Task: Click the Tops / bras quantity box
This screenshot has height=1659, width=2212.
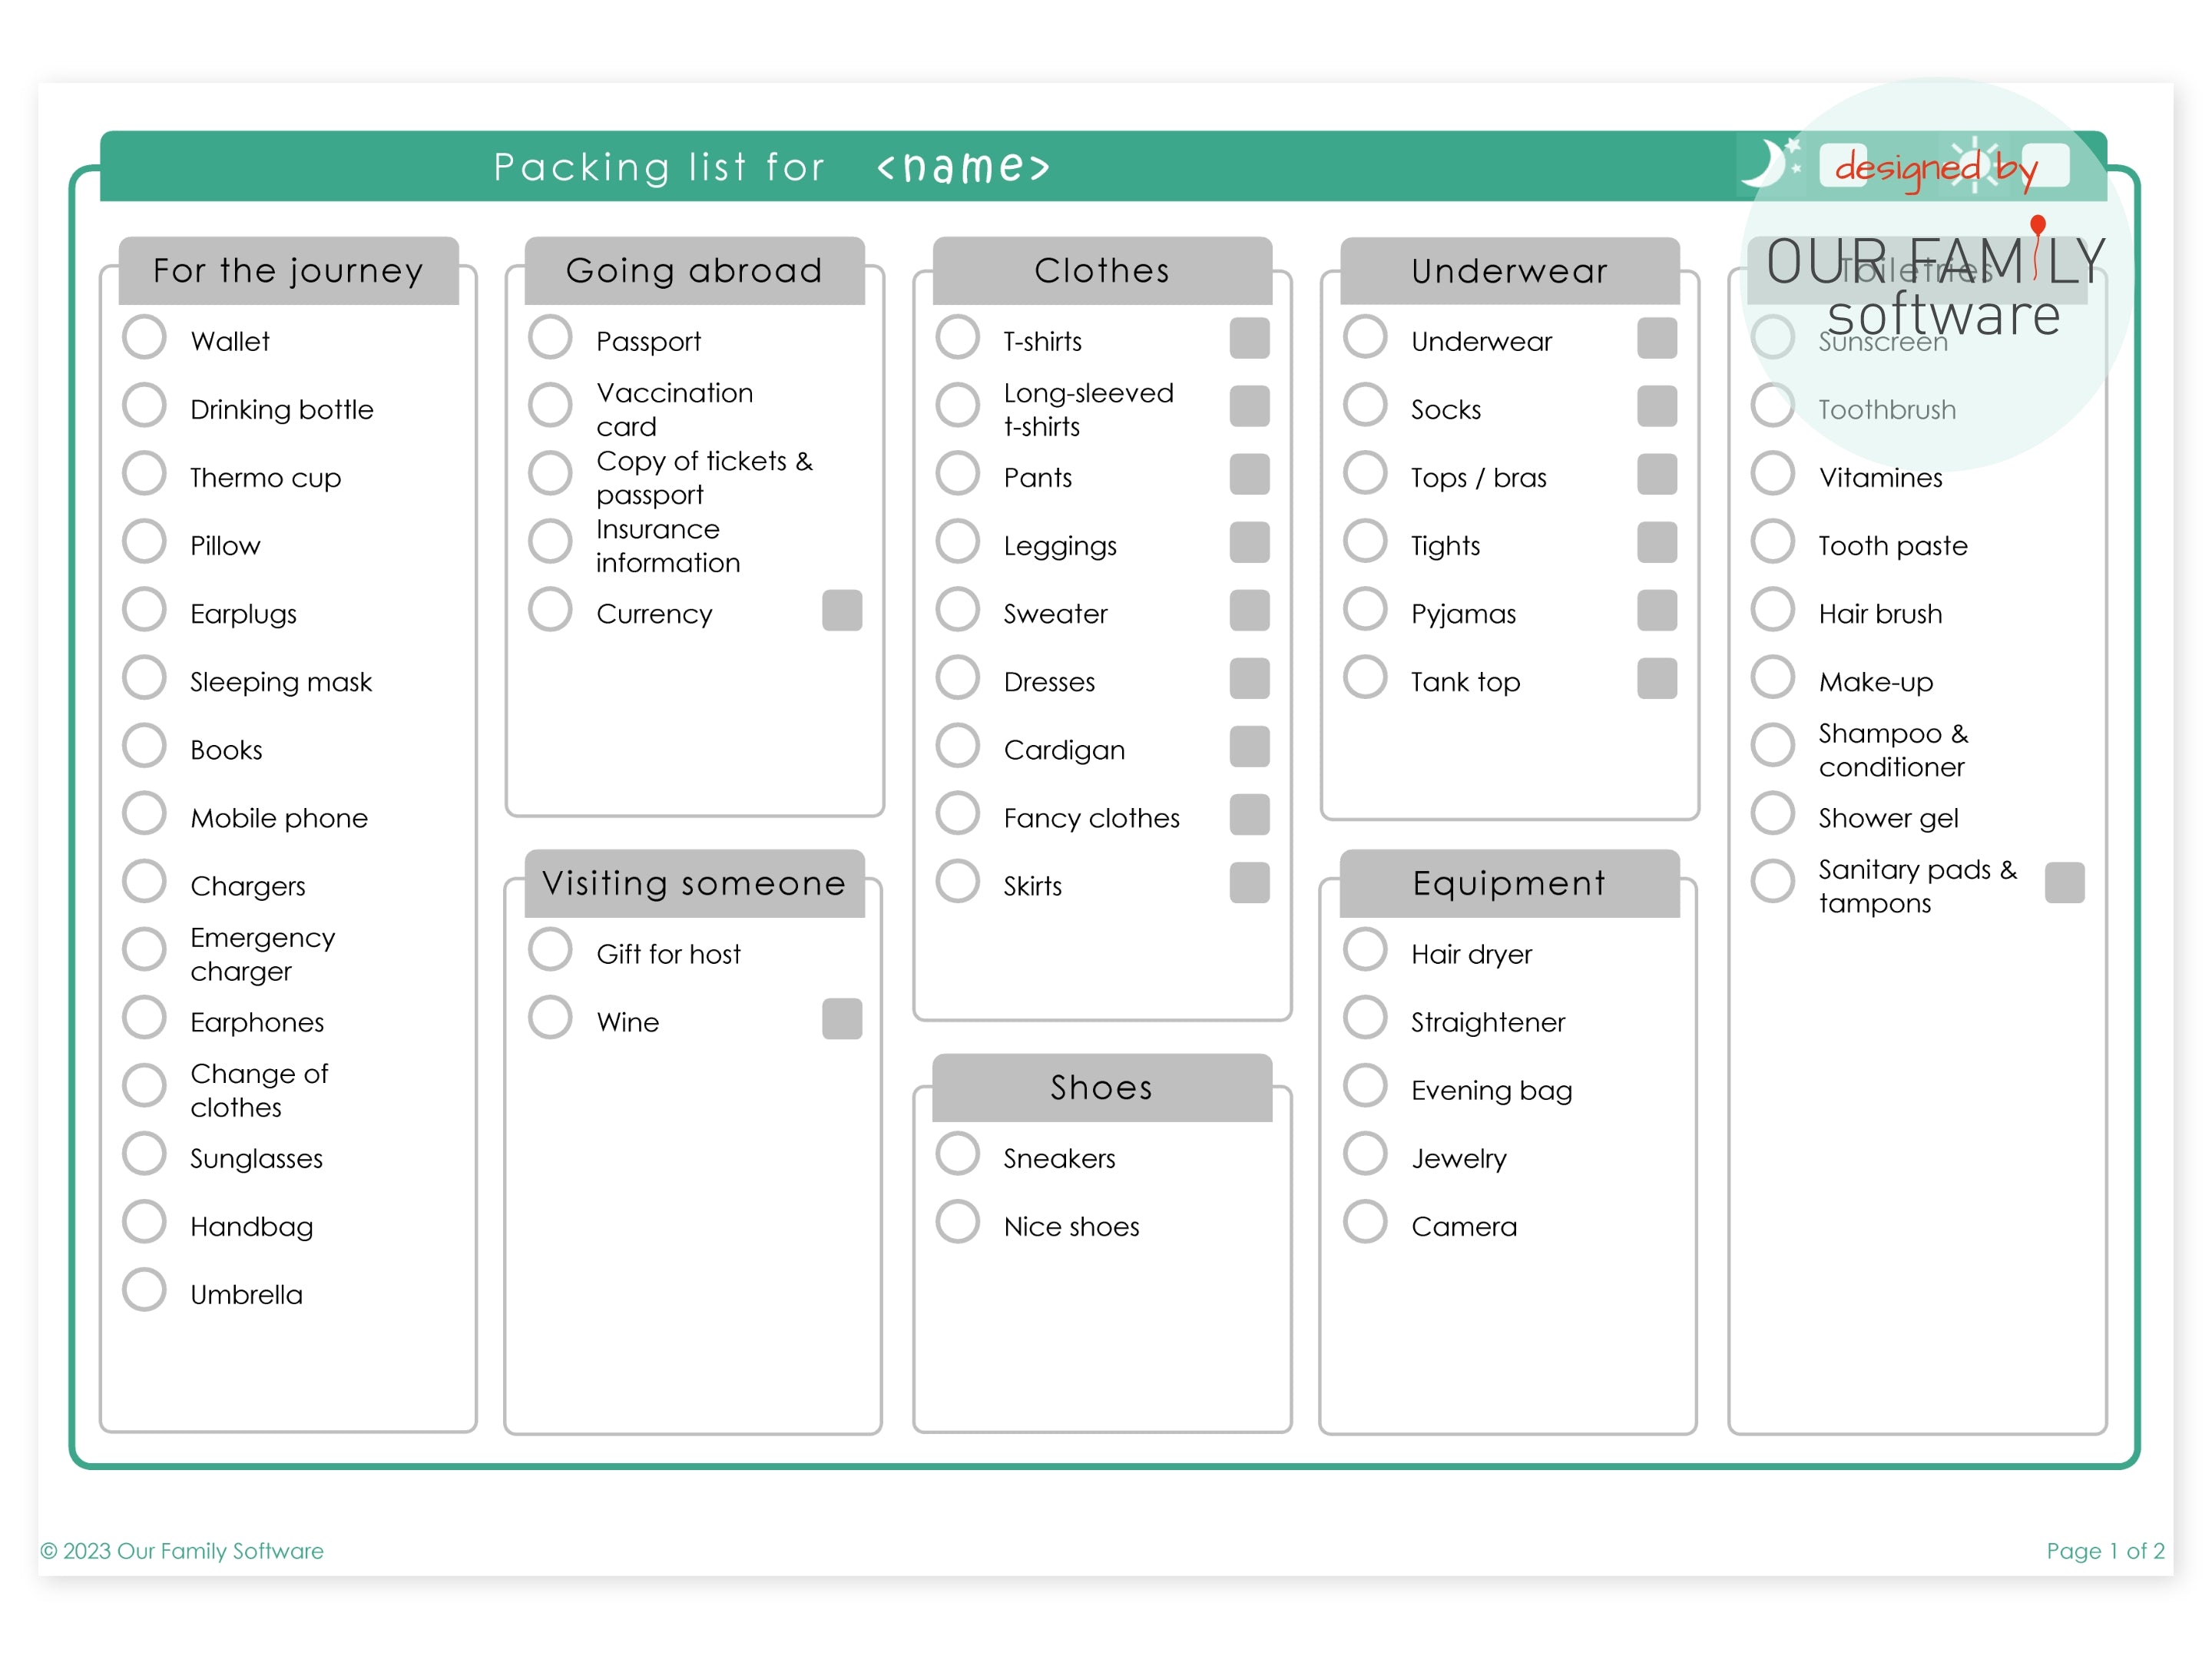Action: tap(1657, 474)
